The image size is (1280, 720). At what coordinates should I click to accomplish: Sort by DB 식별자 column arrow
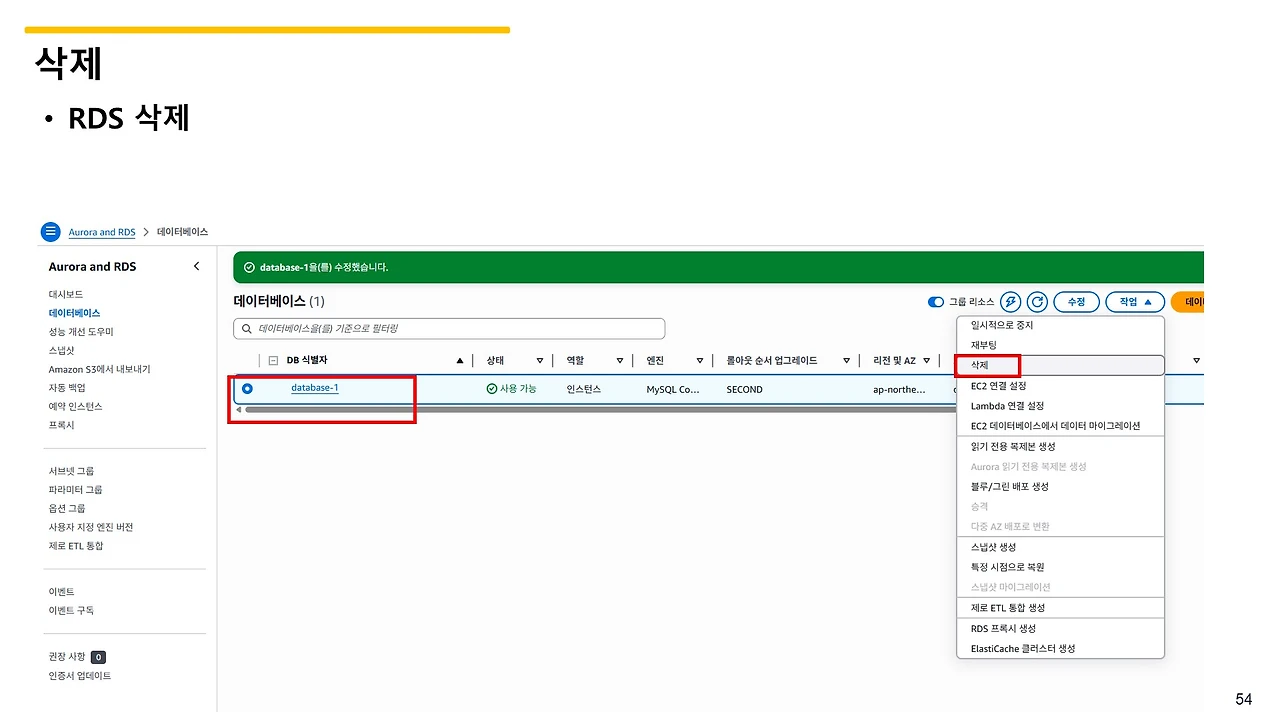click(460, 361)
